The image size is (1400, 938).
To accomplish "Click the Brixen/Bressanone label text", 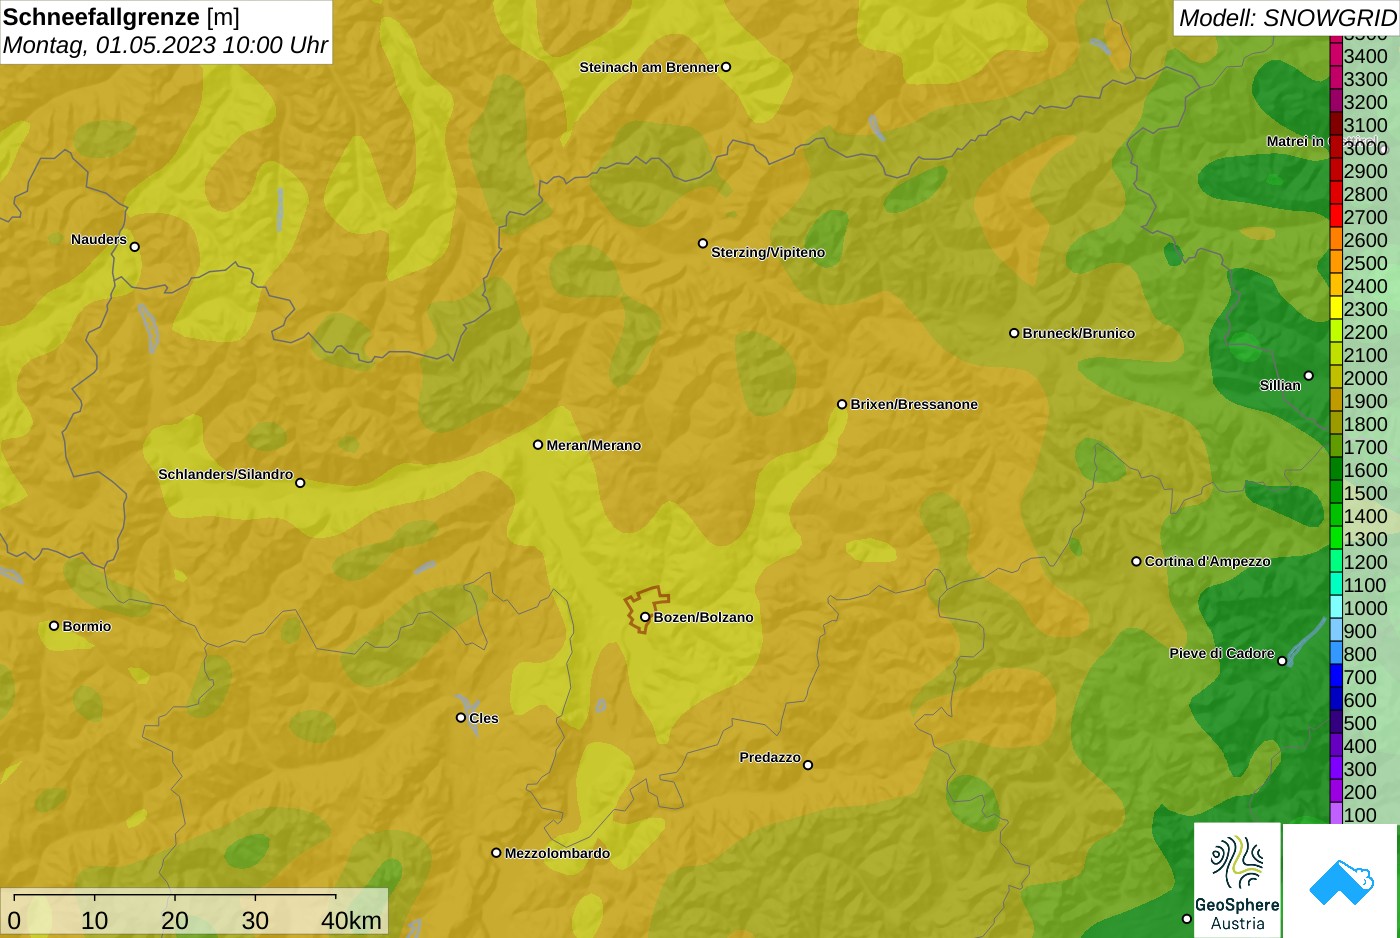I will point(914,404).
